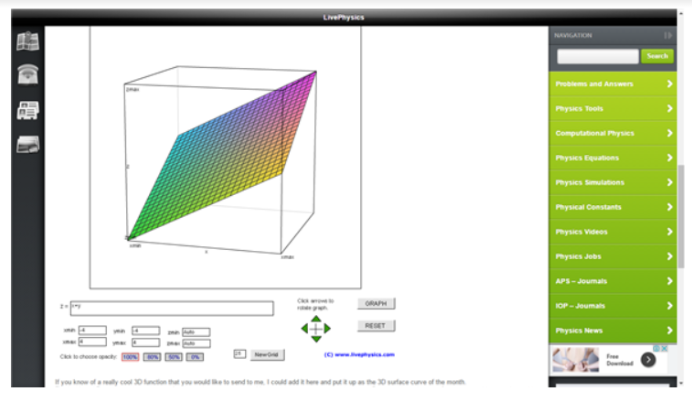Open the IOP – Journals menu item
This screenshot has height=402, width=692.
point(613,306)
